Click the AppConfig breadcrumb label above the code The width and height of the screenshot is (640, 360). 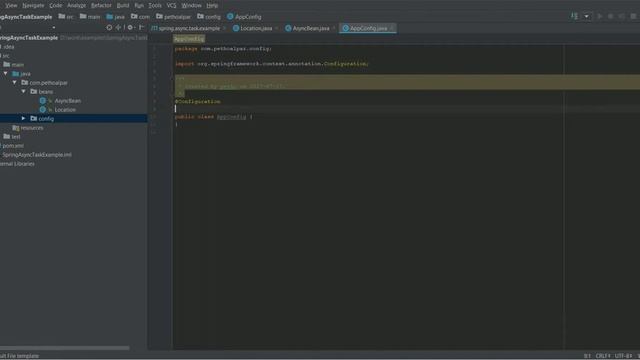click(x=189, y=39)
